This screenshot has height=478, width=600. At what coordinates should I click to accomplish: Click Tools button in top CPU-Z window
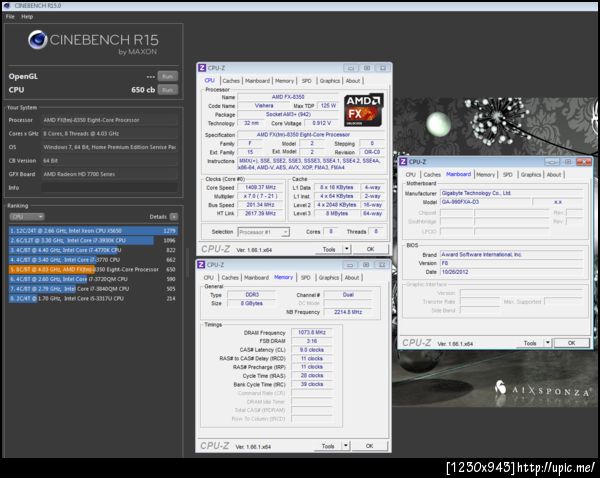[x=329, y=249]
